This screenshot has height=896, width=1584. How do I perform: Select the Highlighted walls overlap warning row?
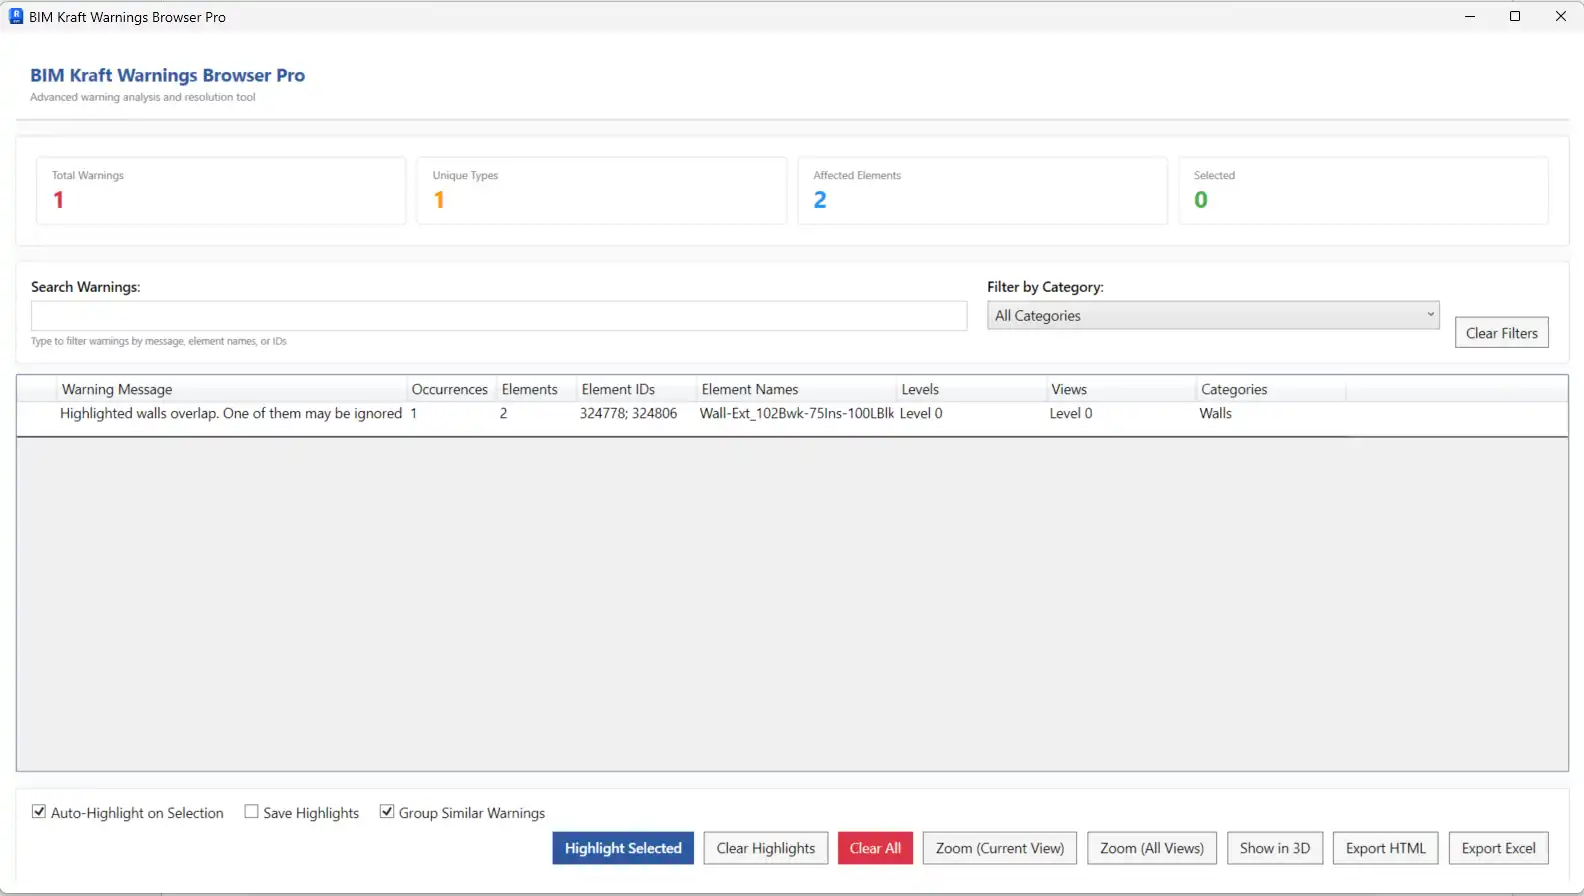click(x=231, y=414)
